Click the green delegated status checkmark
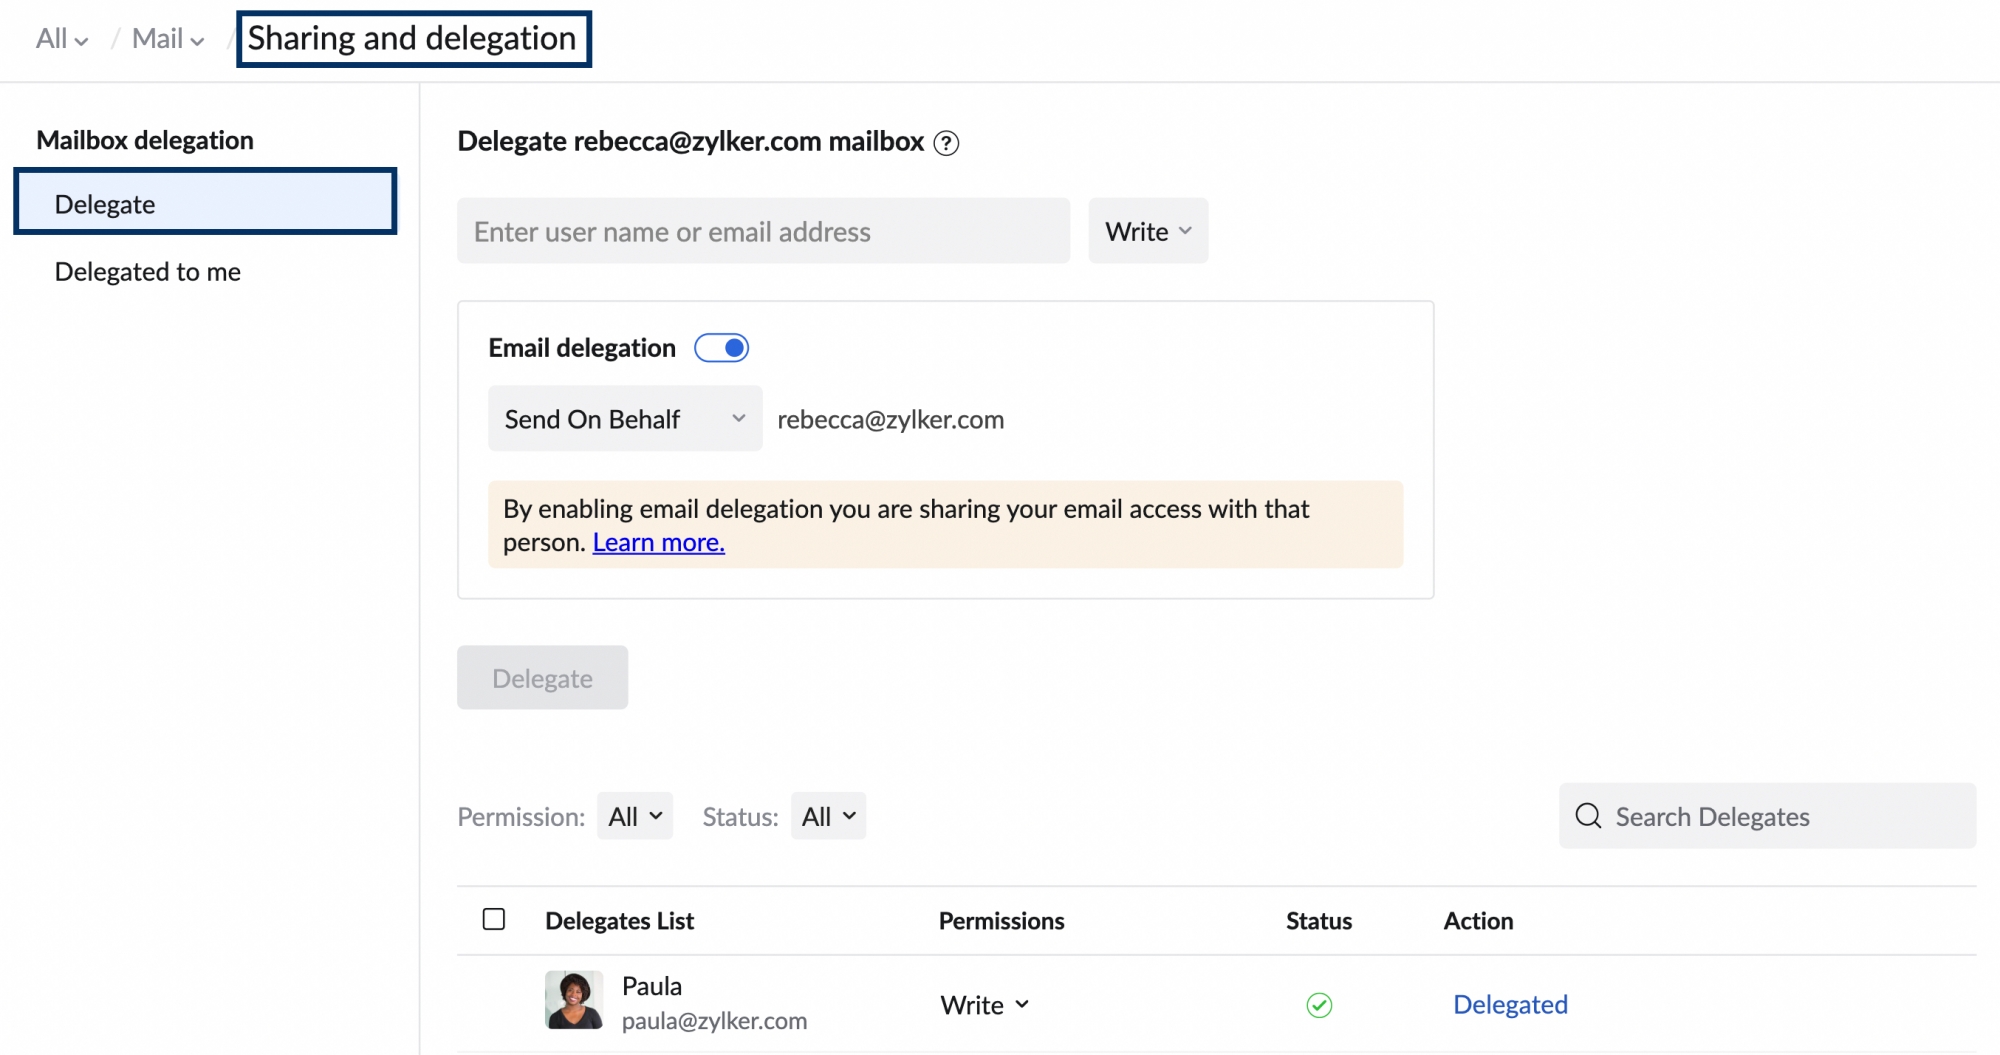This screenshot has height=1055, width=2000. [1319, 1005]
